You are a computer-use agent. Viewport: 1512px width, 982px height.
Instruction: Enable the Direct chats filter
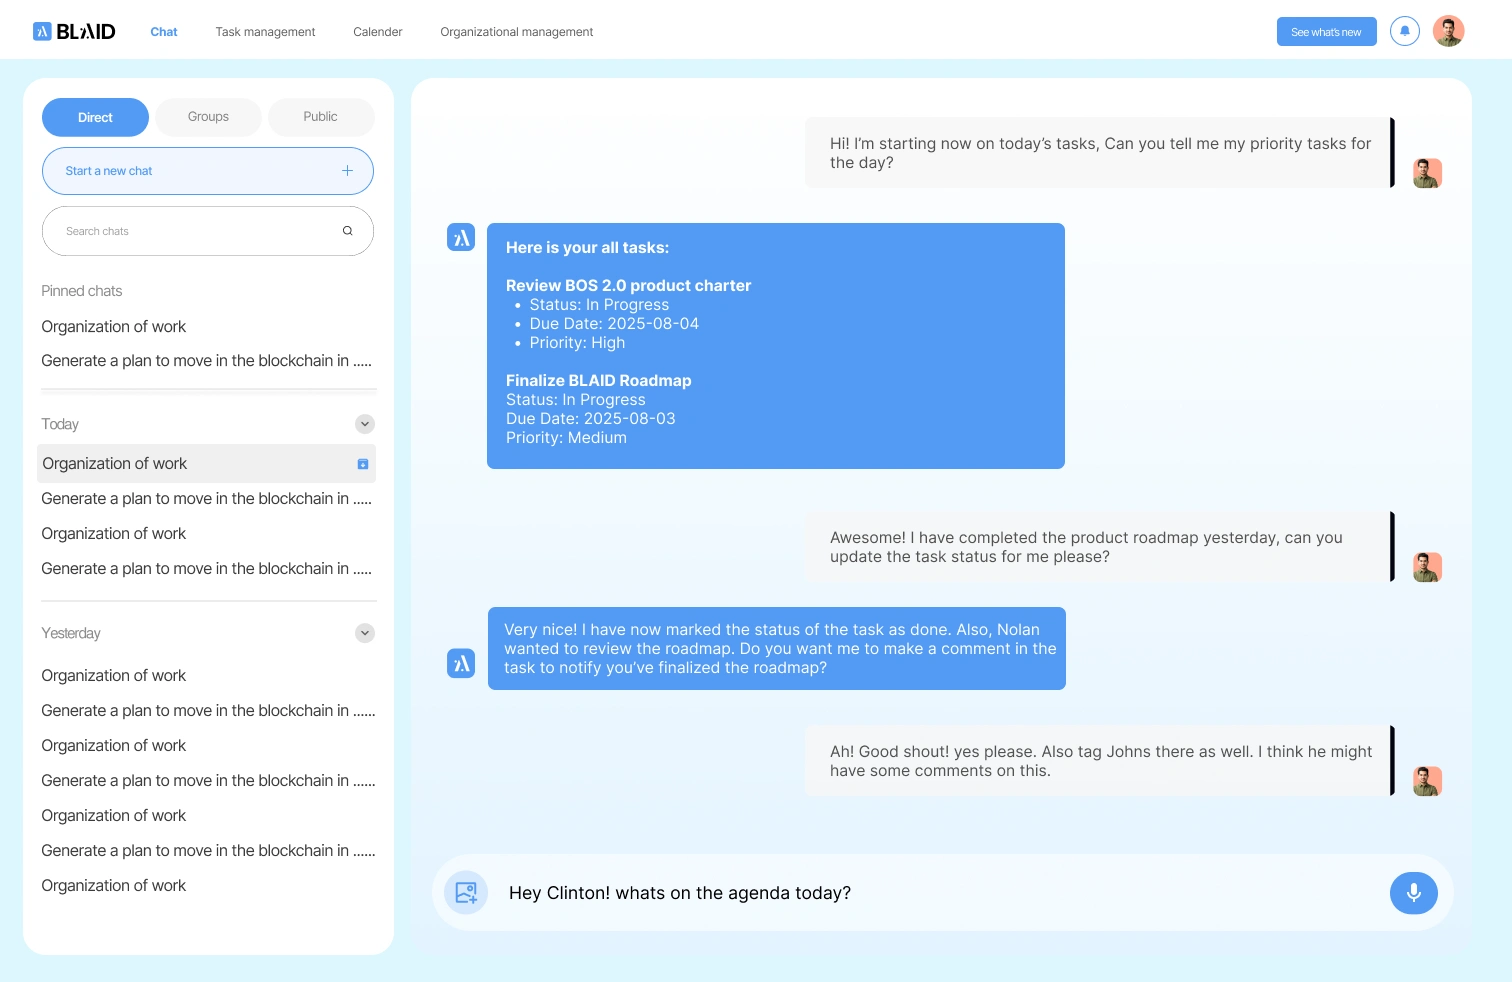pyautogui.click(x=95, y=117)
